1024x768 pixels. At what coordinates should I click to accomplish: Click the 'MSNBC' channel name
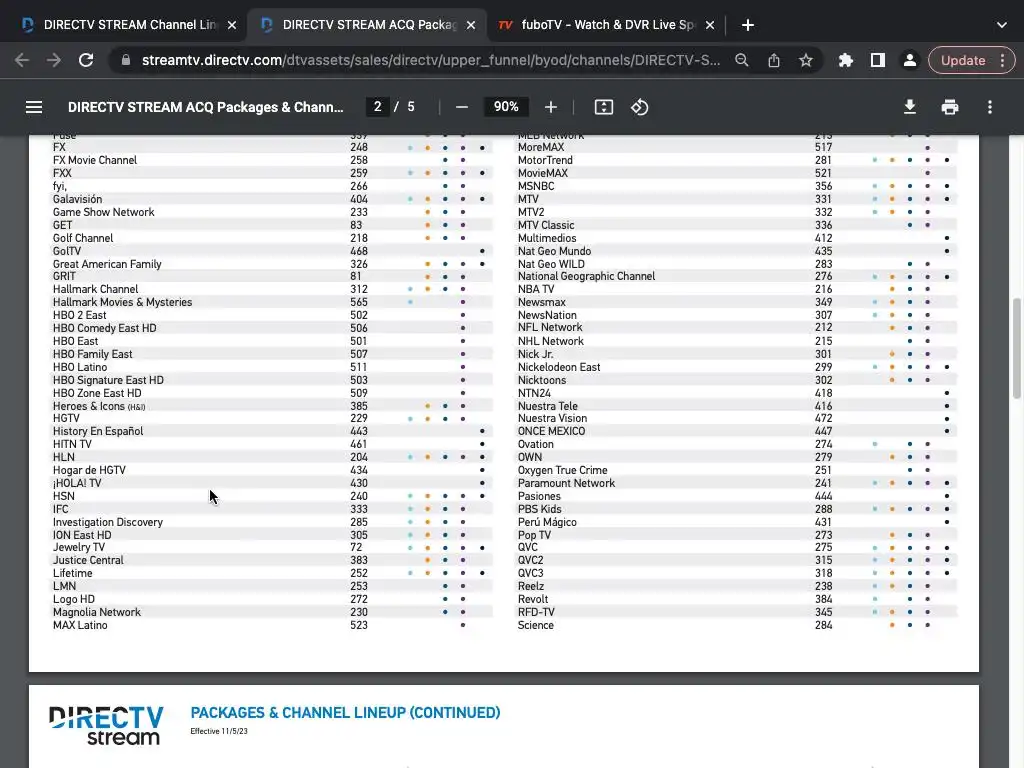click(536, 186)
